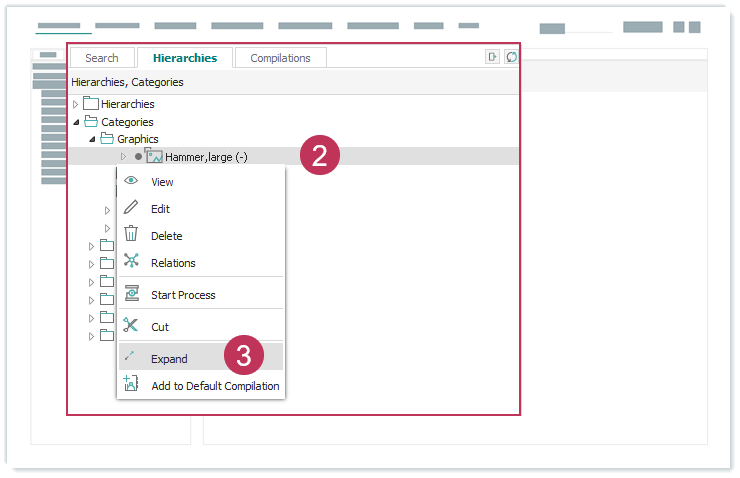Click the Relations network icon
Image resolution: width=740 pixels, height=478 pixels.
pyautogui.click(x=131, y=263)
